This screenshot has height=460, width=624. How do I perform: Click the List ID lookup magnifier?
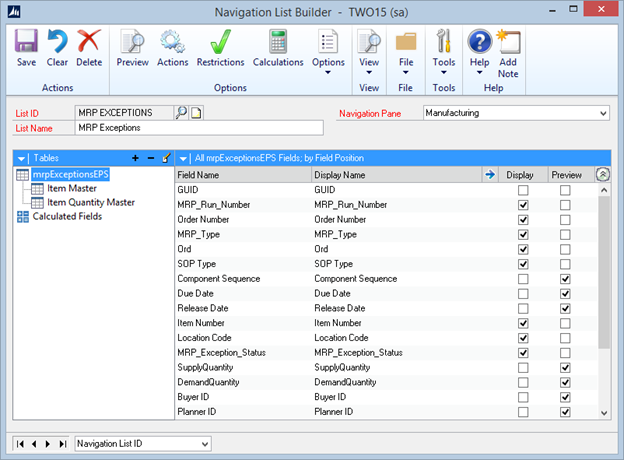click(x=181, y=113)
